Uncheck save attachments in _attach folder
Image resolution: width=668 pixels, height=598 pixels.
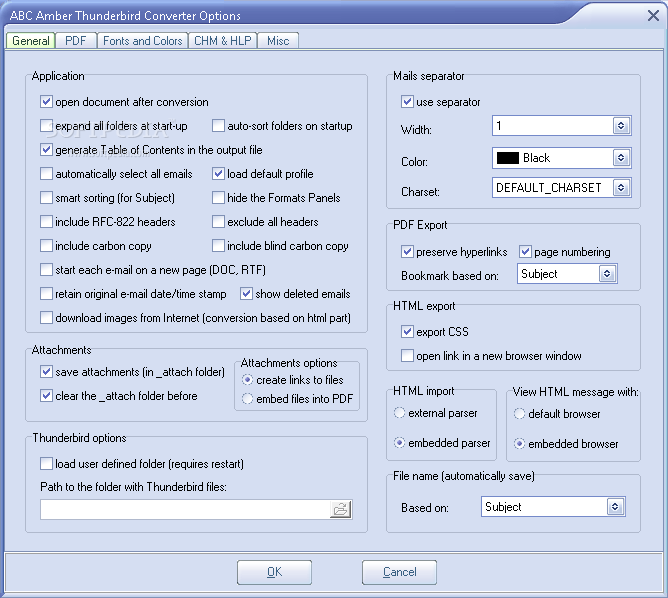tap(46, 372)
